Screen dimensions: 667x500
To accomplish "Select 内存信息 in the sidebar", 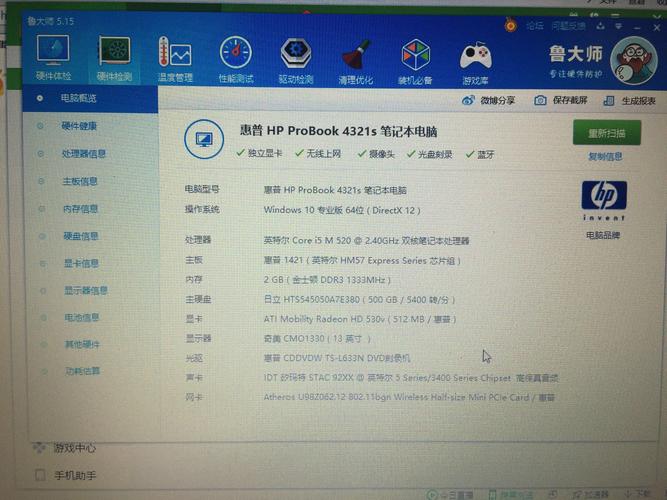I will pyautogui.click(x=80, y=209).
